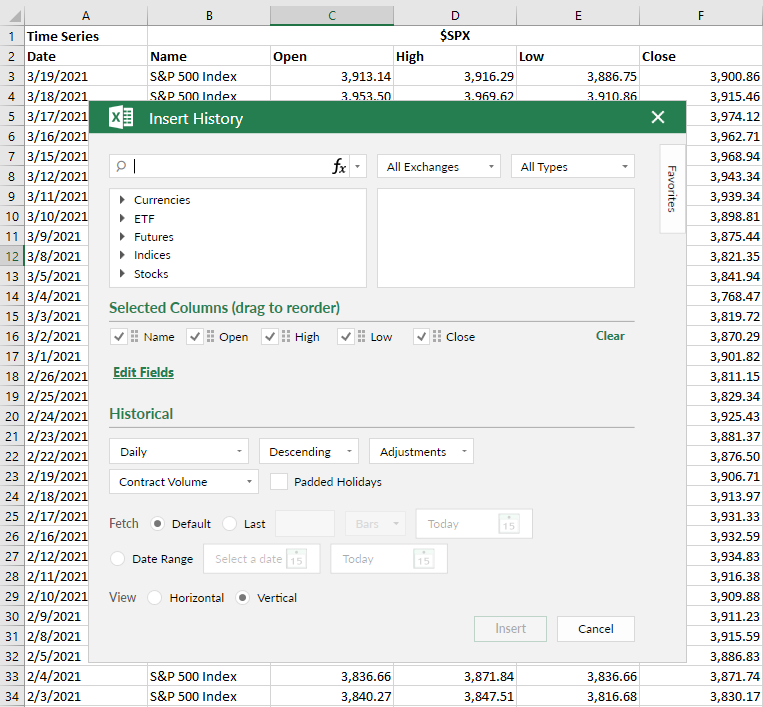The width and height of the screenshot is (763, 707).
Task: Expand the Stocks tree node
Action: 123,273
